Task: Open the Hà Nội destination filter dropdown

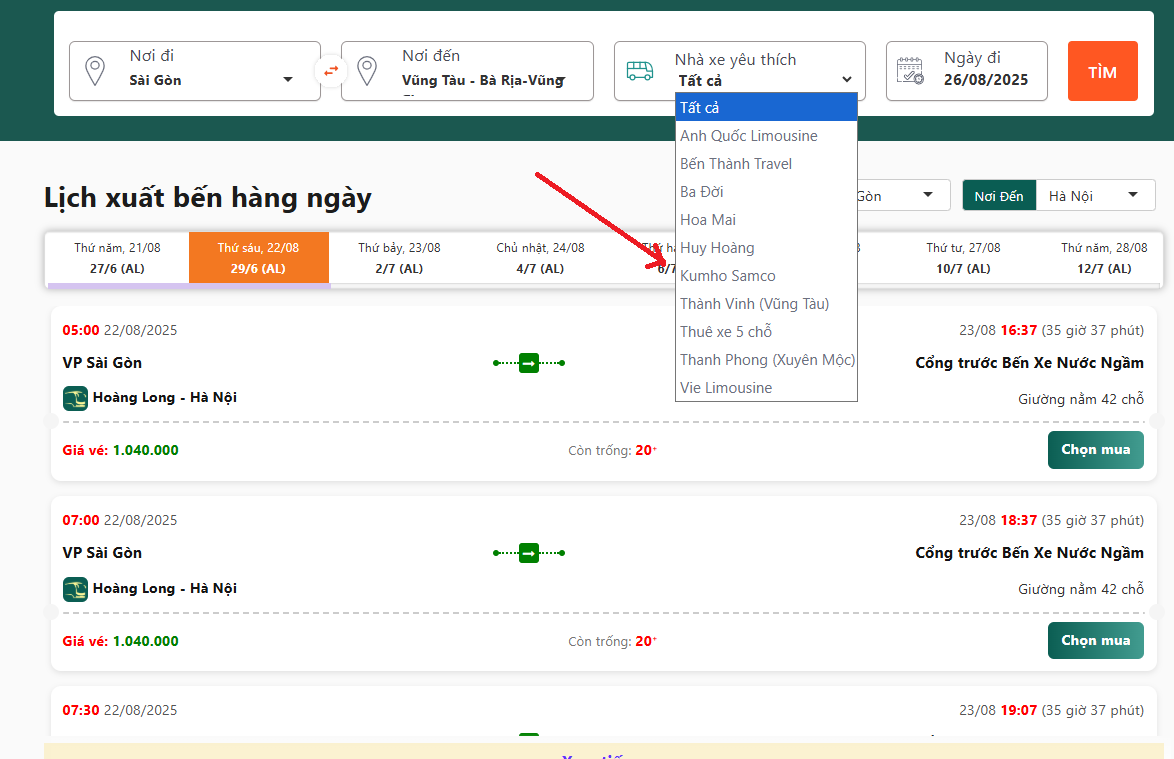Action: (1095, 195)
